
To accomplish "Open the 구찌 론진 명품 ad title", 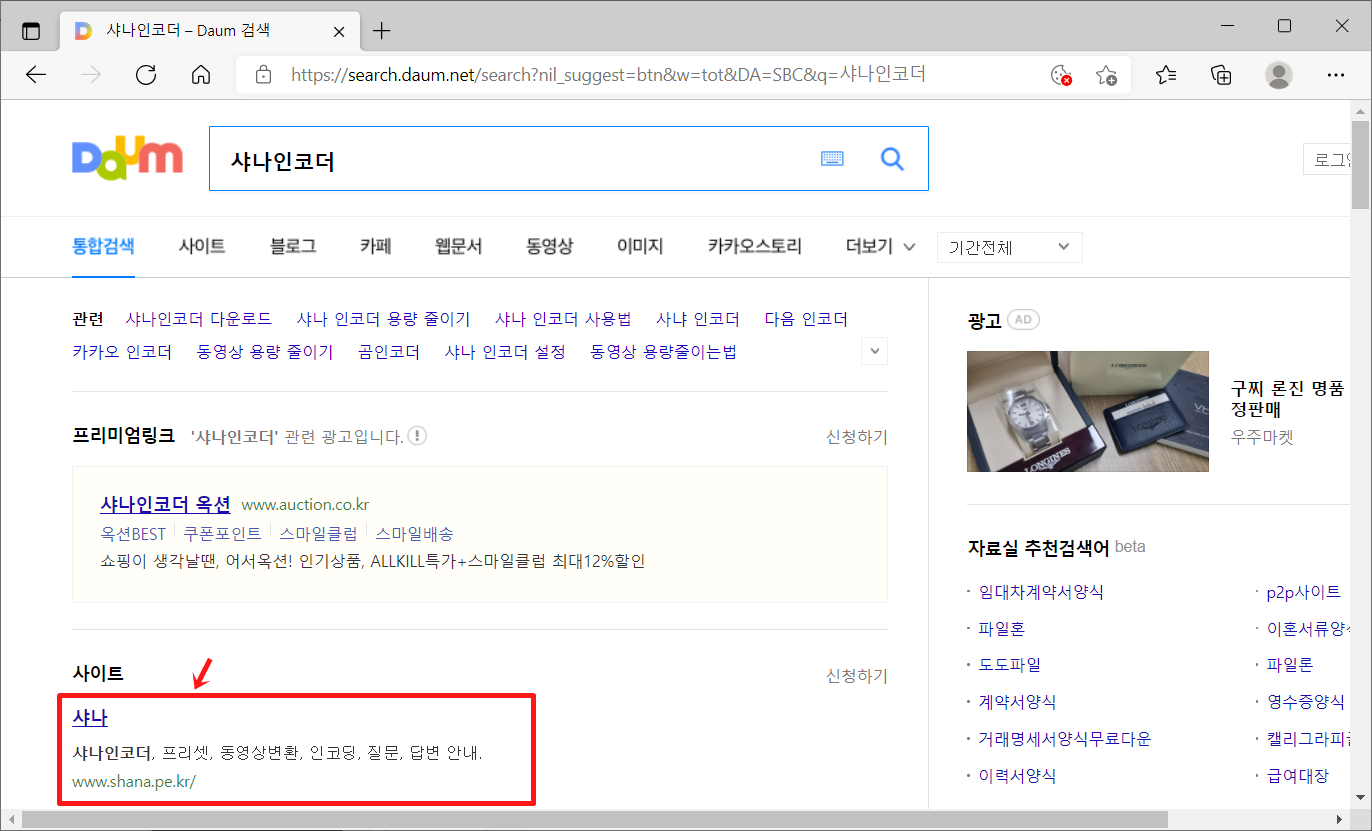I will (x=1288, y=399).
